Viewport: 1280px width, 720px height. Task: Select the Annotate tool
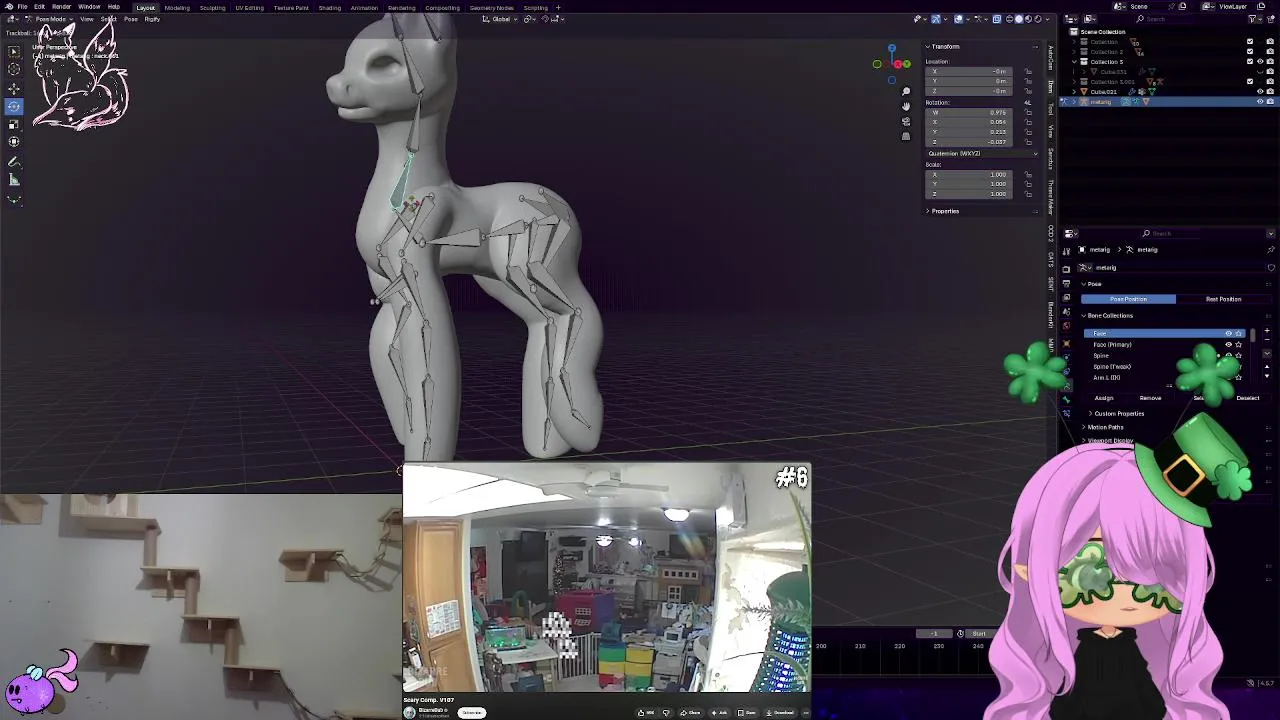tap(14, 162)
